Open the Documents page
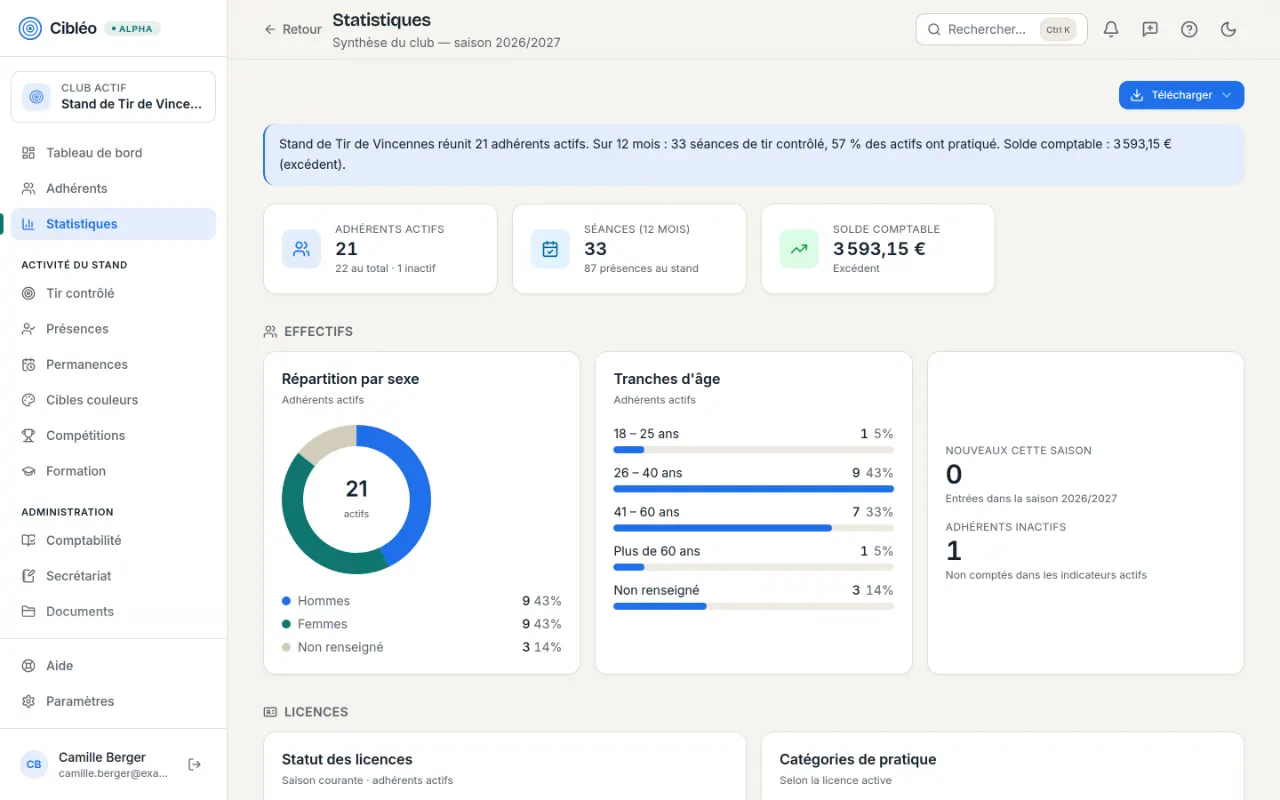1280x800 pixels. [x=113, y=611]
